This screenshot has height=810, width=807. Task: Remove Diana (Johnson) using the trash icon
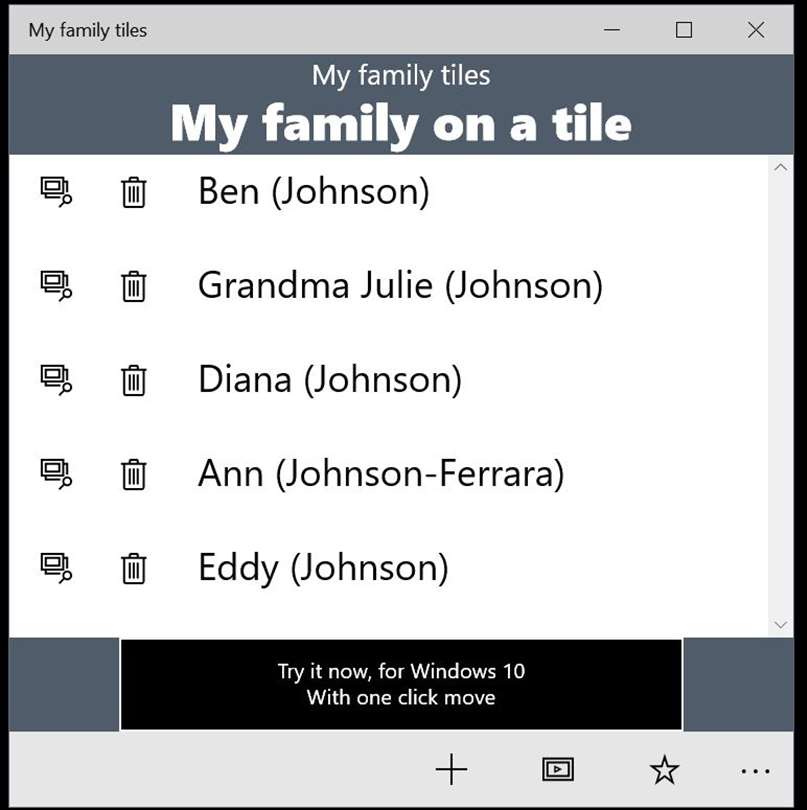tap(133, 380)
